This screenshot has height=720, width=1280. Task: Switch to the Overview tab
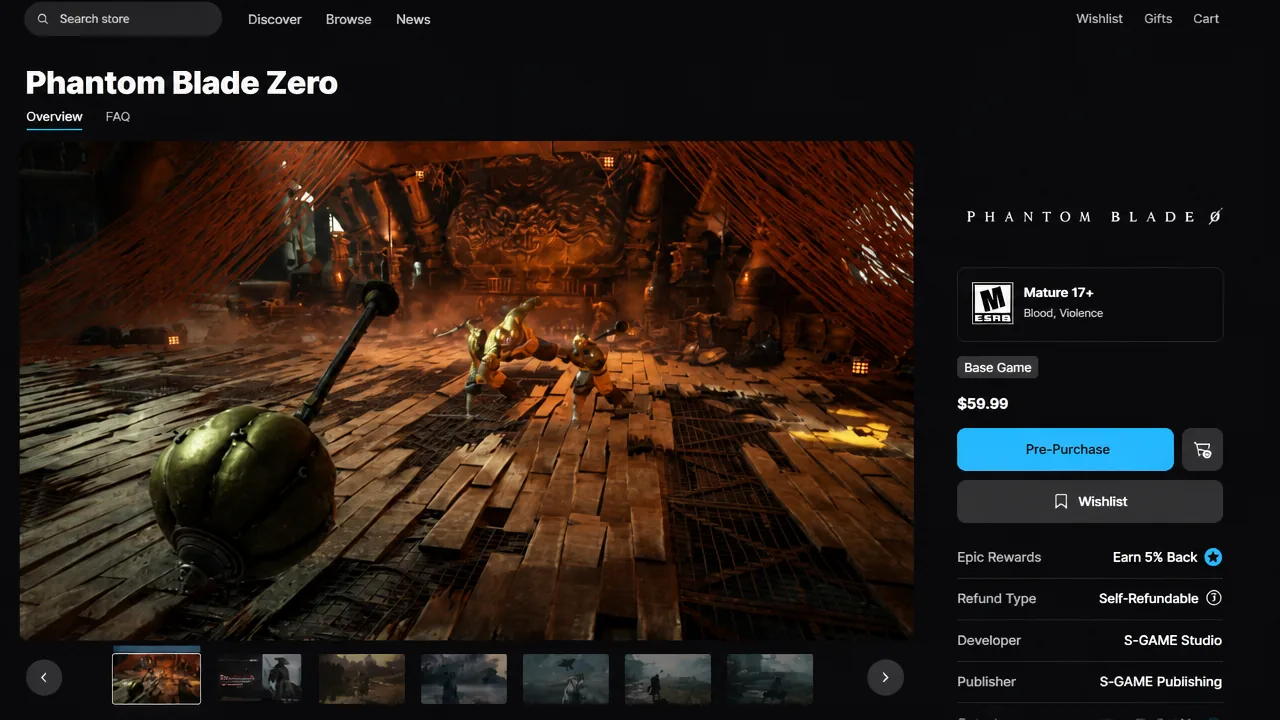(54, 117)
